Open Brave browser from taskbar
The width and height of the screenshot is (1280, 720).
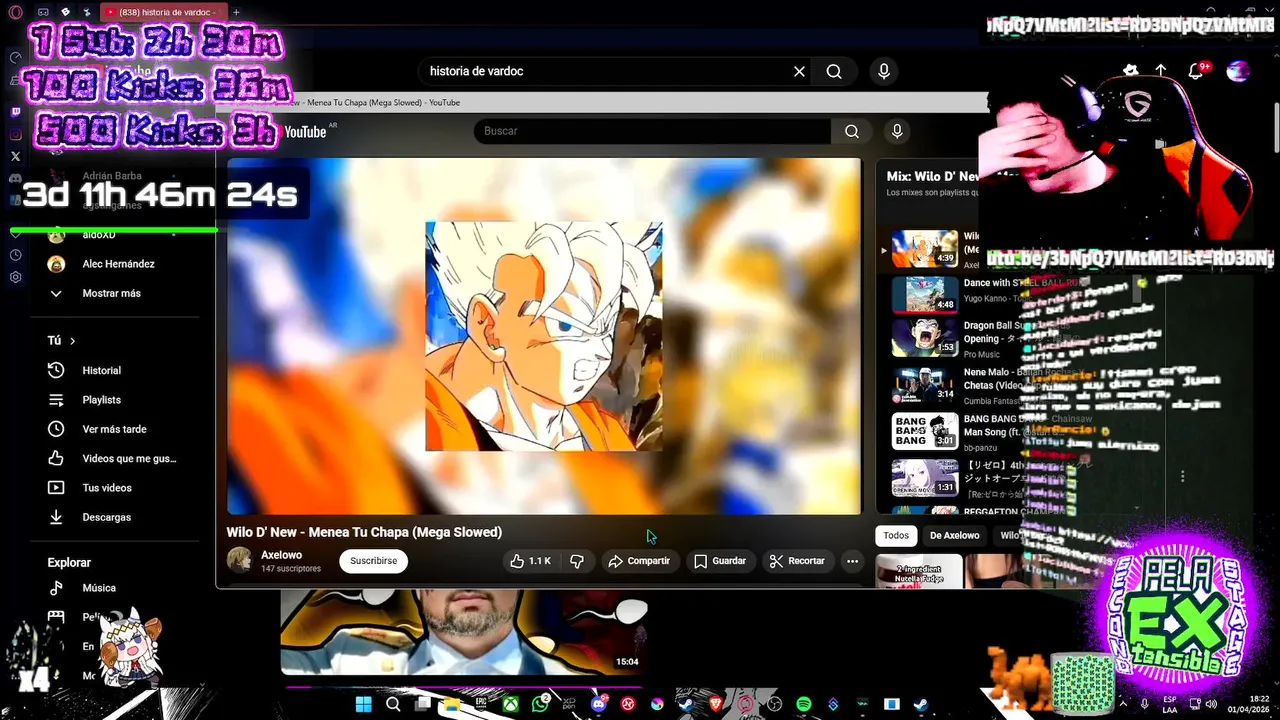[x=716, y=704]
